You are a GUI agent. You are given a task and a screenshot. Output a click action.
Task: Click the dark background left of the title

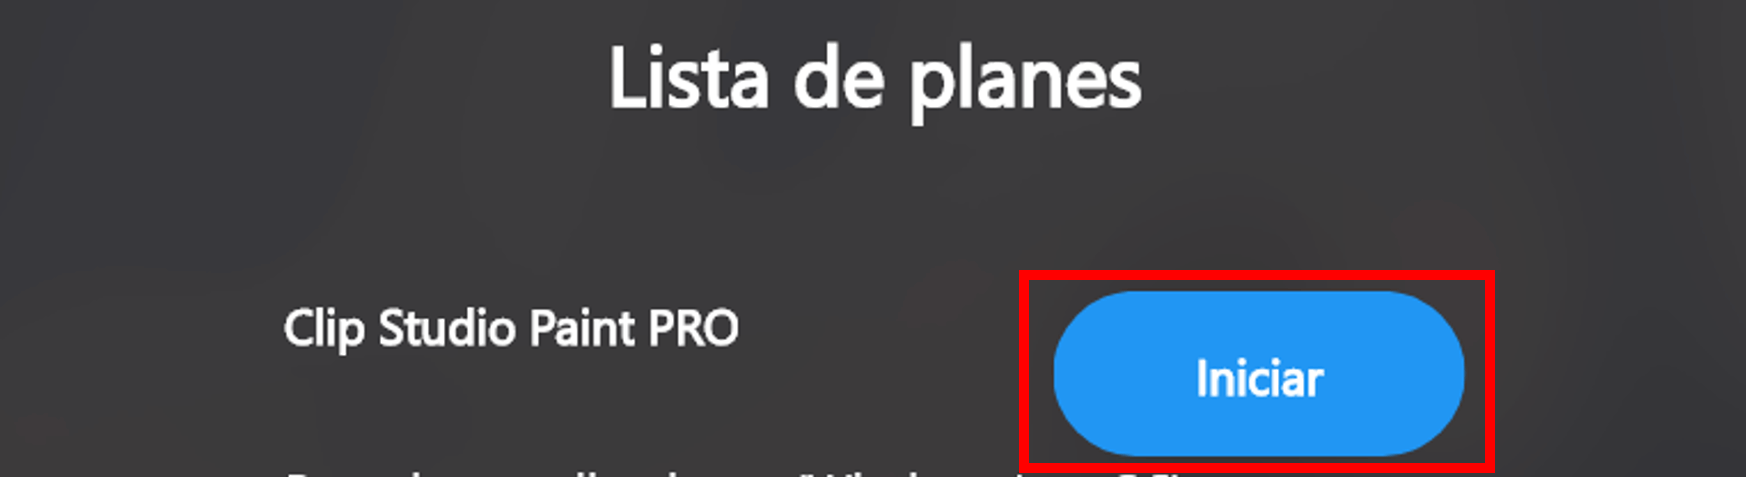pyautogui.click(x=300, y=80)
